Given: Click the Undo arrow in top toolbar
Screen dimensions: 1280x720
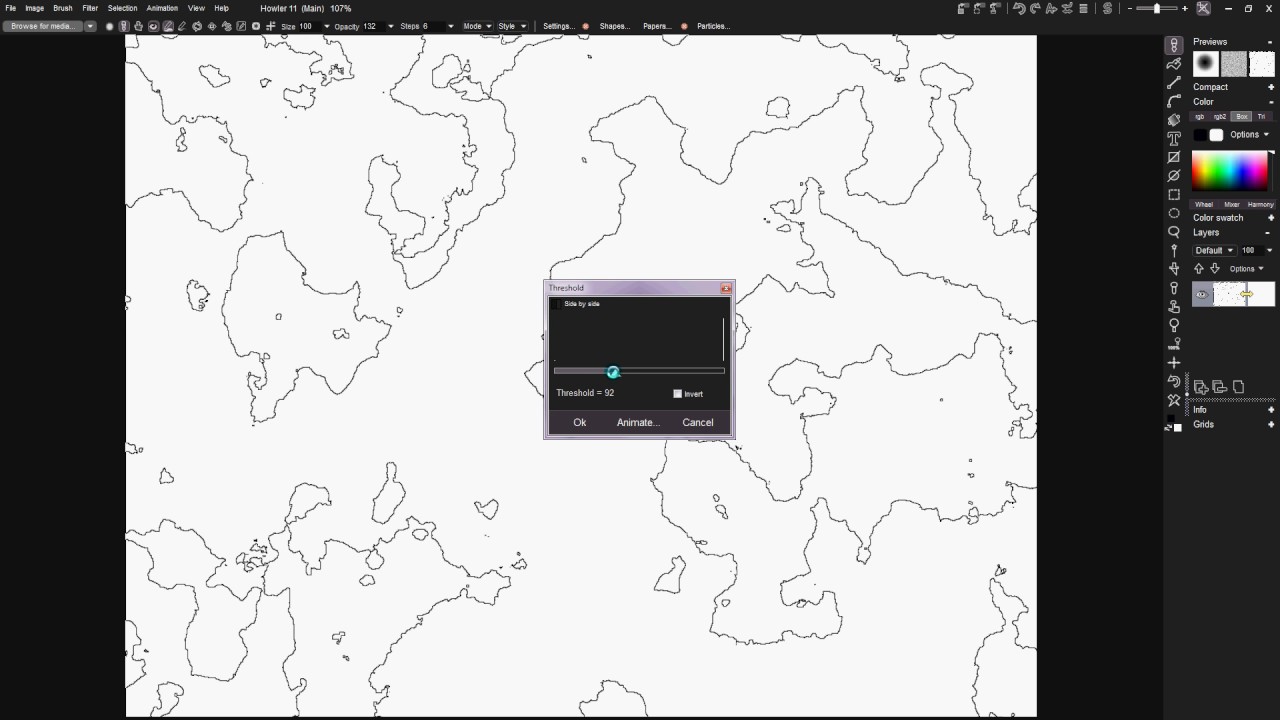Looking at the screenshot, I should (x=1019, y=8).
